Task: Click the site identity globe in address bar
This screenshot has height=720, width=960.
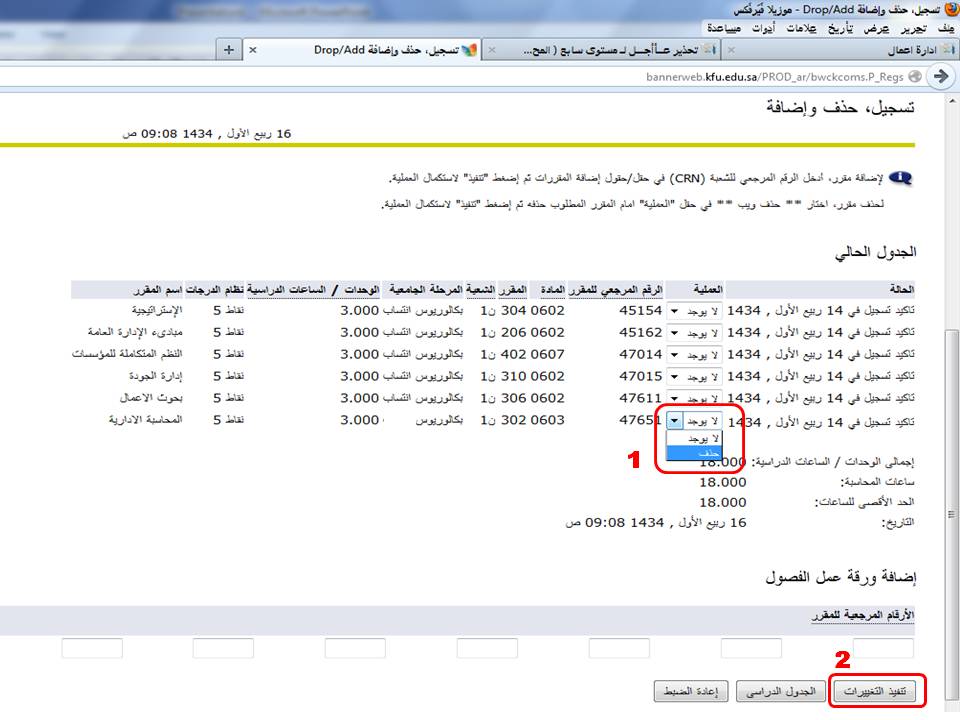Action: coord(915,76)
